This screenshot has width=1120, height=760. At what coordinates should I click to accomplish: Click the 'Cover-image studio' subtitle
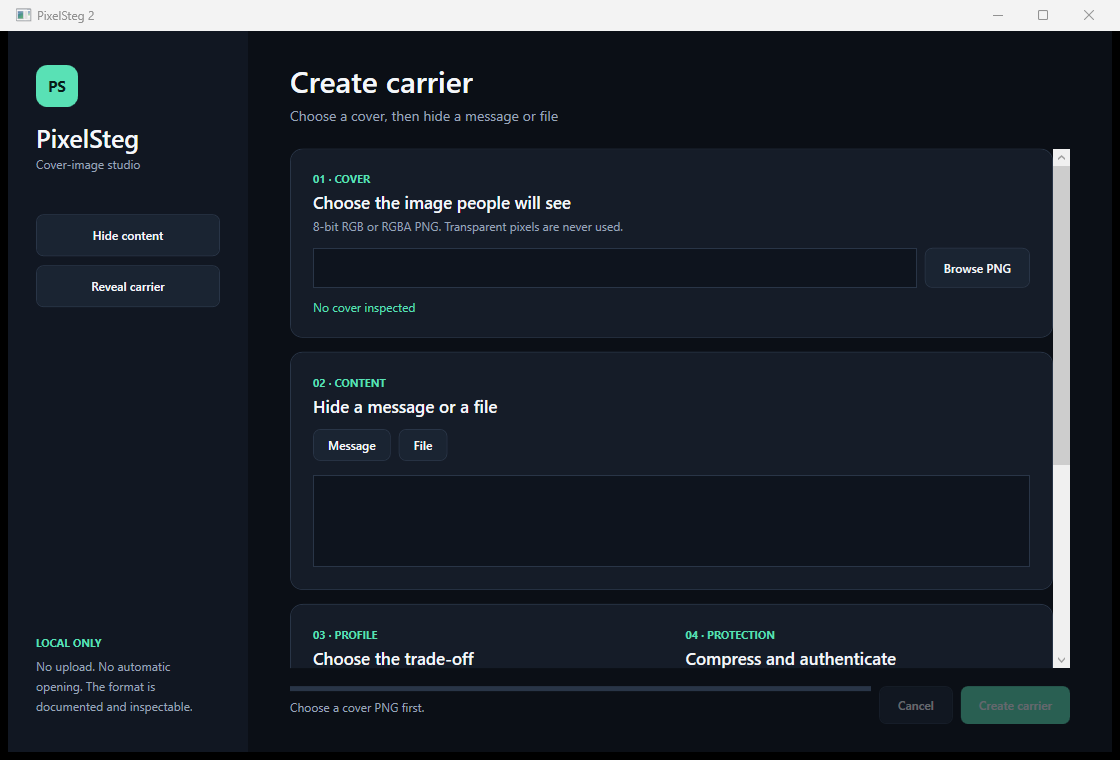(x=88, y=165)
